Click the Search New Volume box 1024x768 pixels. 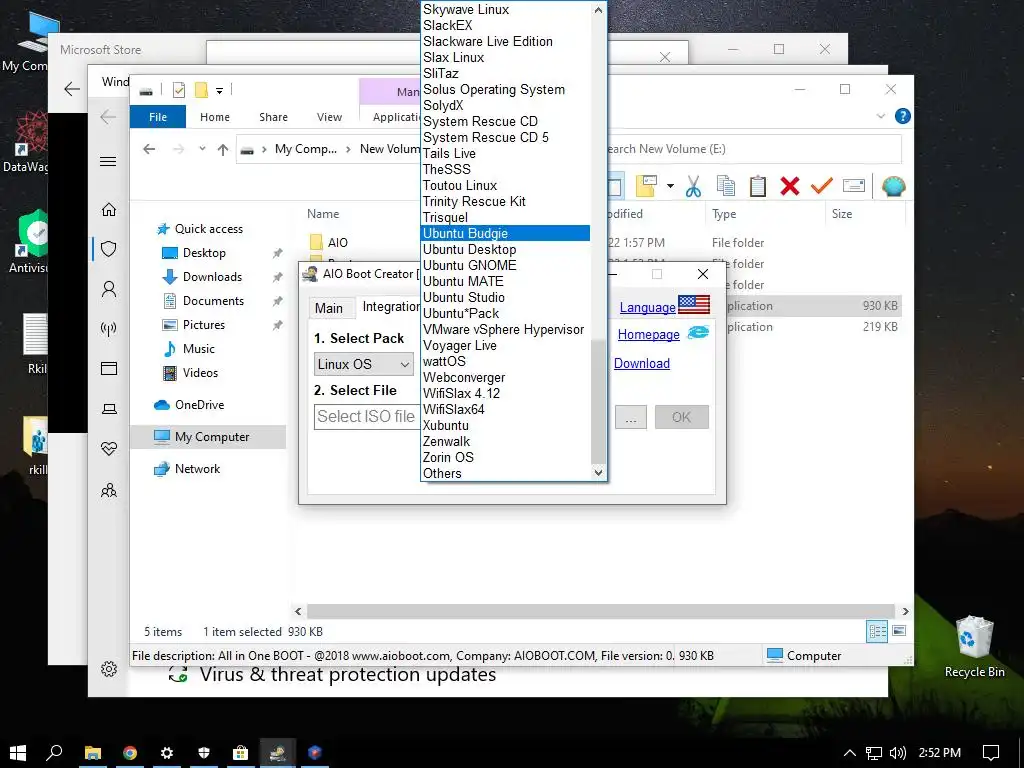point(753,149)
